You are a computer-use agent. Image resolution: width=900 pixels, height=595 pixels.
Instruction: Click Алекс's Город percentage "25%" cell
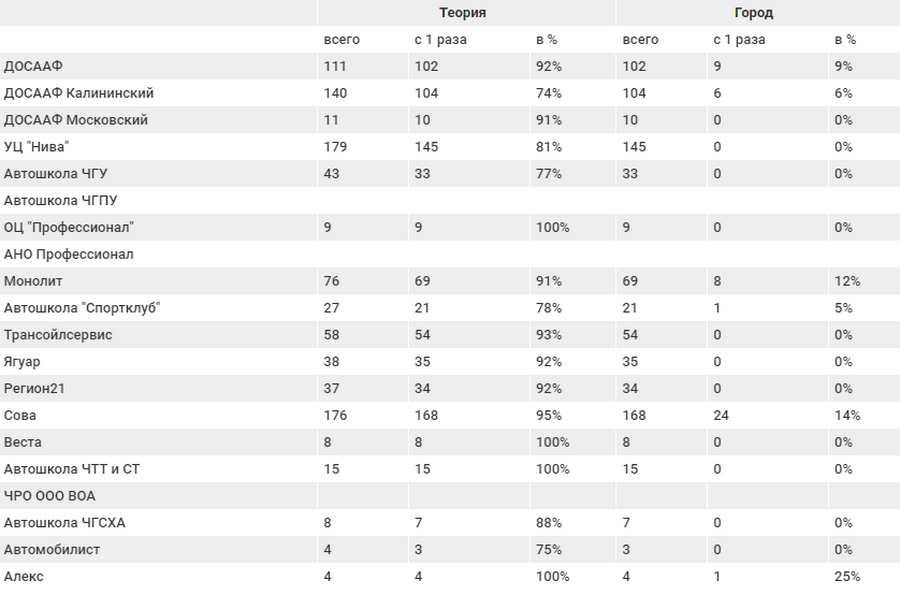[847, 576]
